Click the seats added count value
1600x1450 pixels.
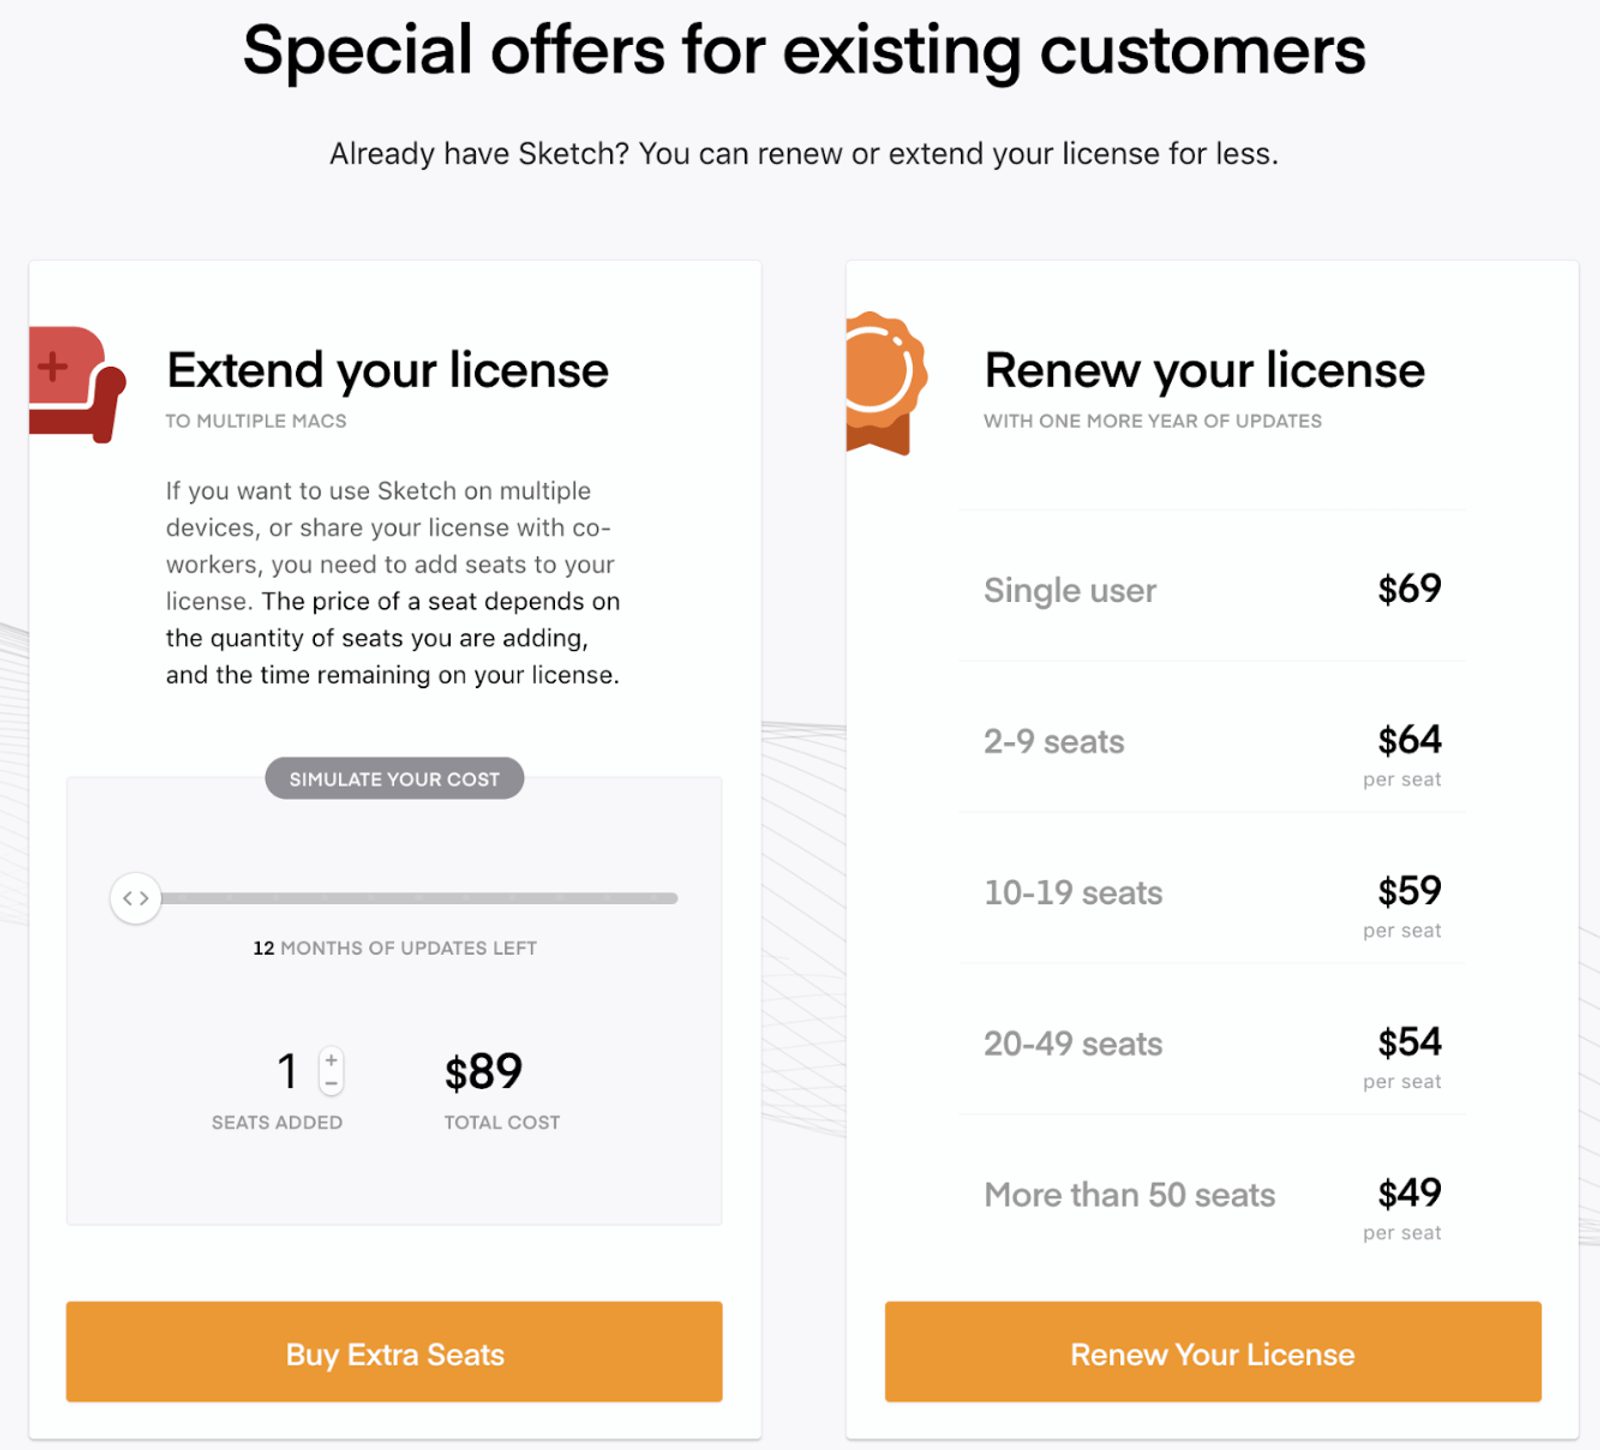(x=287, y=1071)
